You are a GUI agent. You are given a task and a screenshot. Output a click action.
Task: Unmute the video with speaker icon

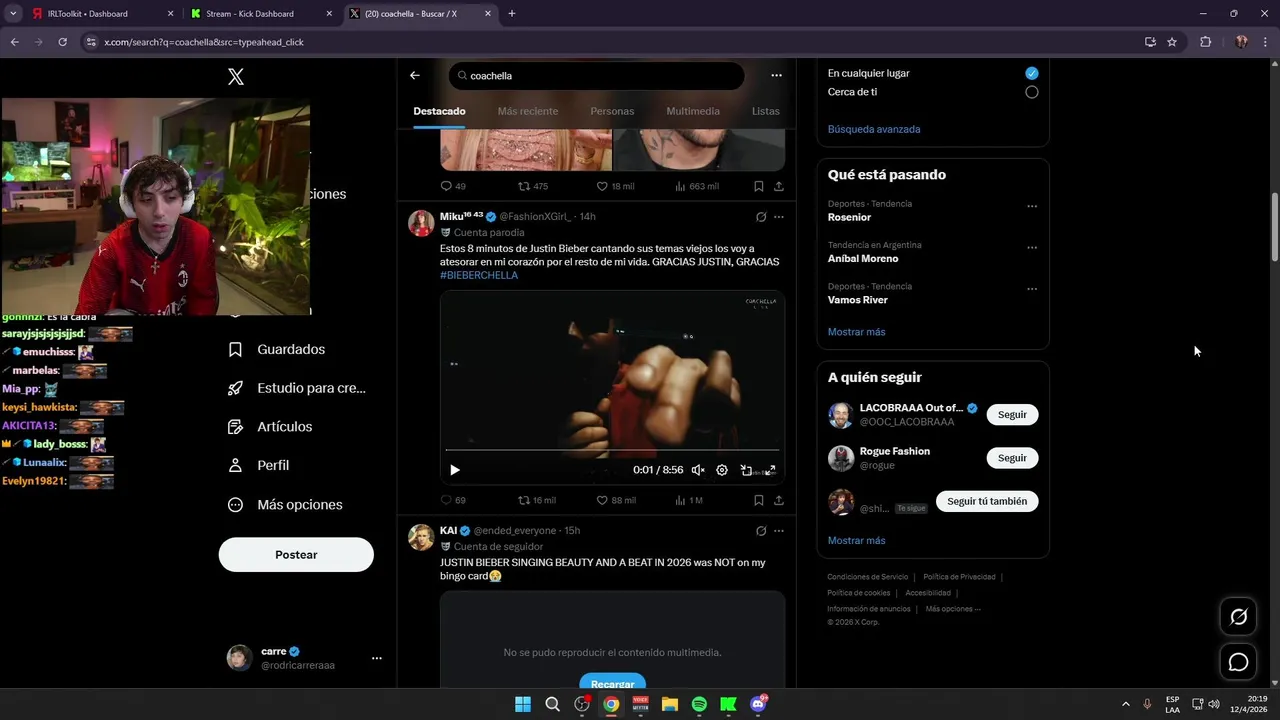click(698, 470)
